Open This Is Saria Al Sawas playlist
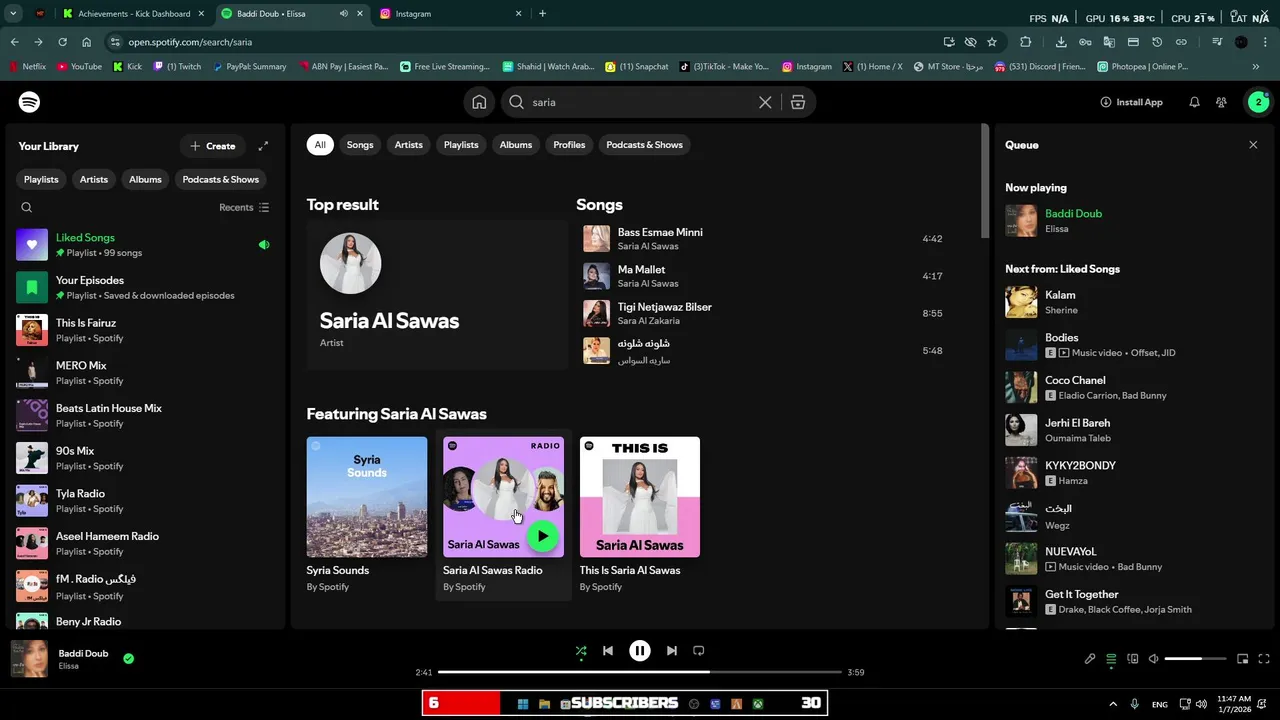This screenshot has height=720, width=1280. tap(640, 515)
